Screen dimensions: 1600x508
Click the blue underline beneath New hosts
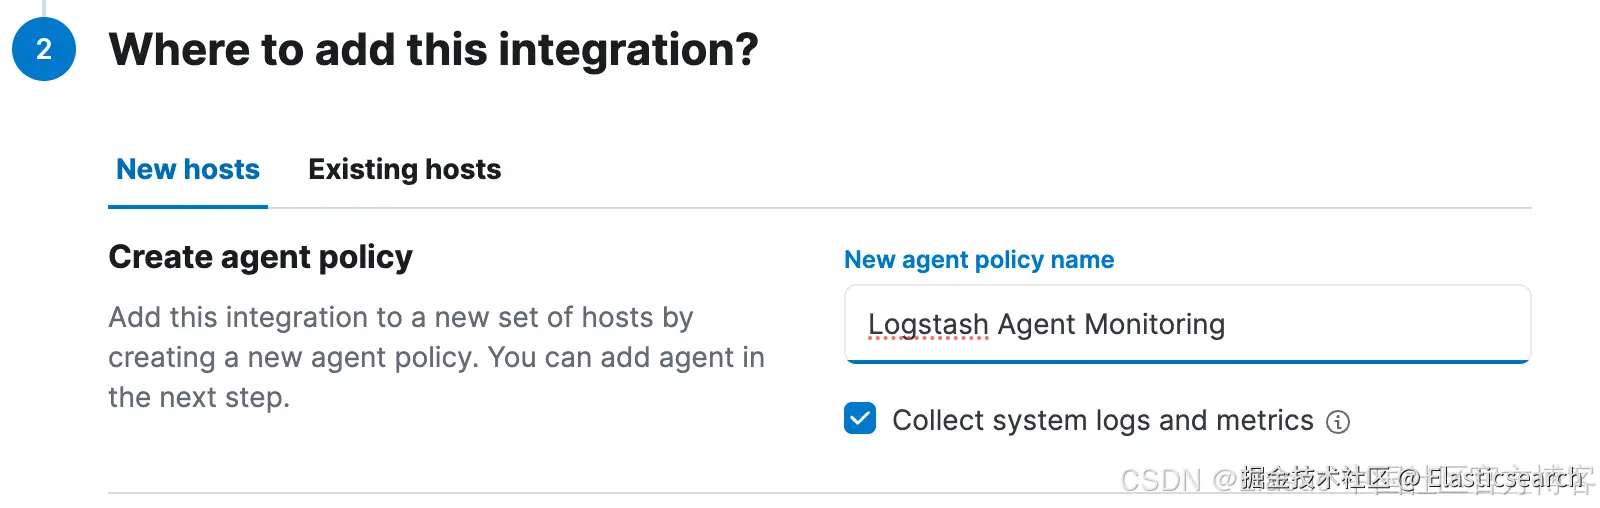[x=188, y=206]
